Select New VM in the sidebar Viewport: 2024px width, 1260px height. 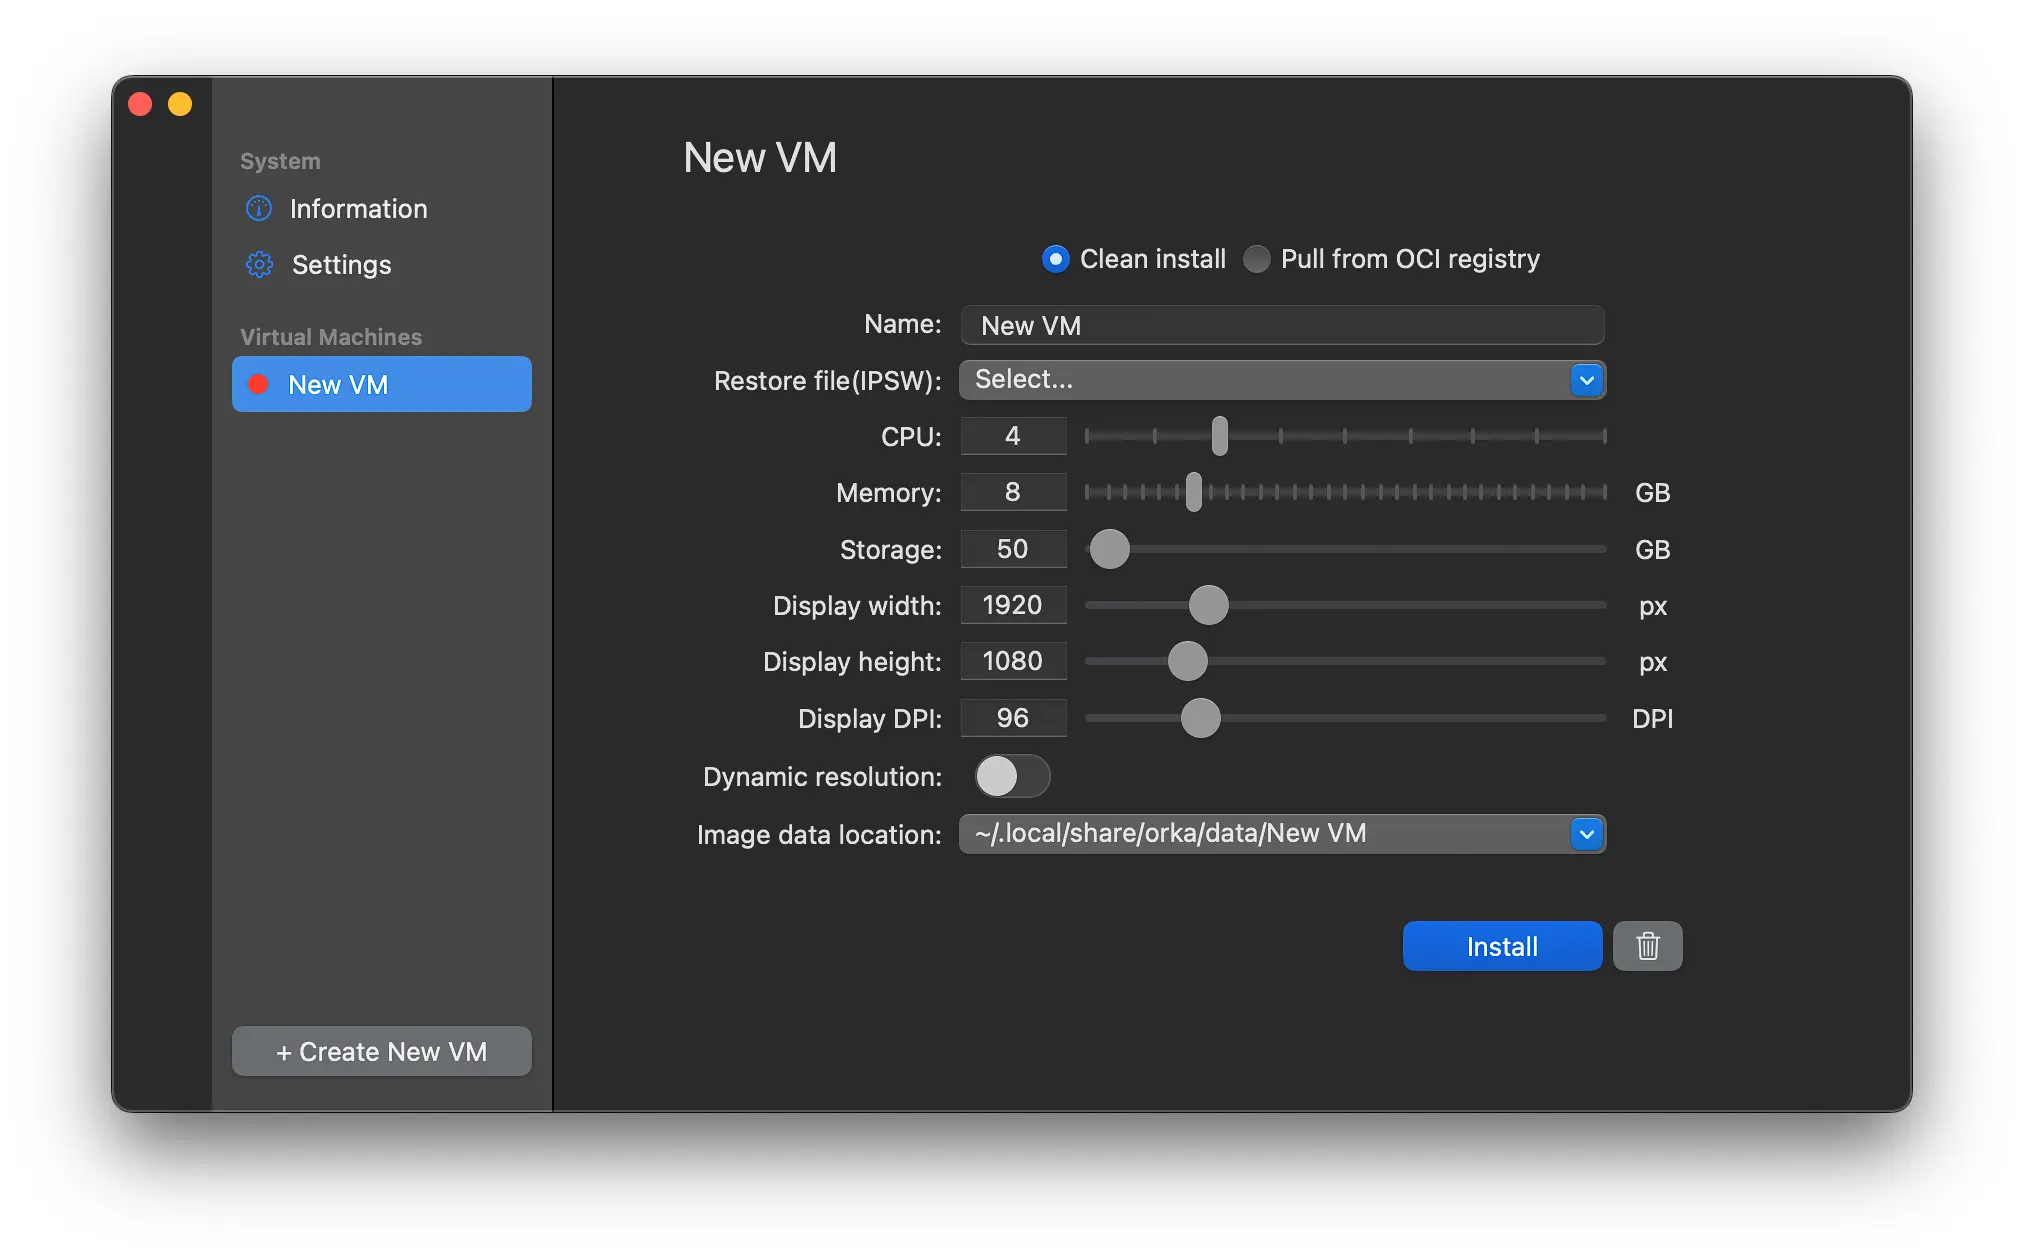coord(382,383)
